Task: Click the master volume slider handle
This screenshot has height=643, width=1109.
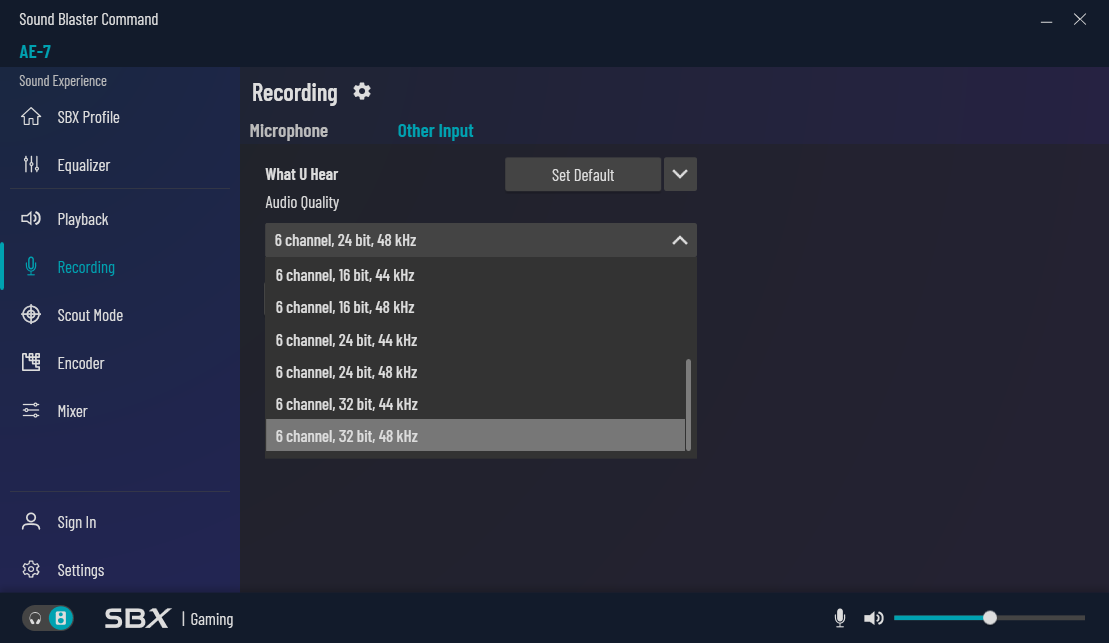Action: tap(990, 618)
